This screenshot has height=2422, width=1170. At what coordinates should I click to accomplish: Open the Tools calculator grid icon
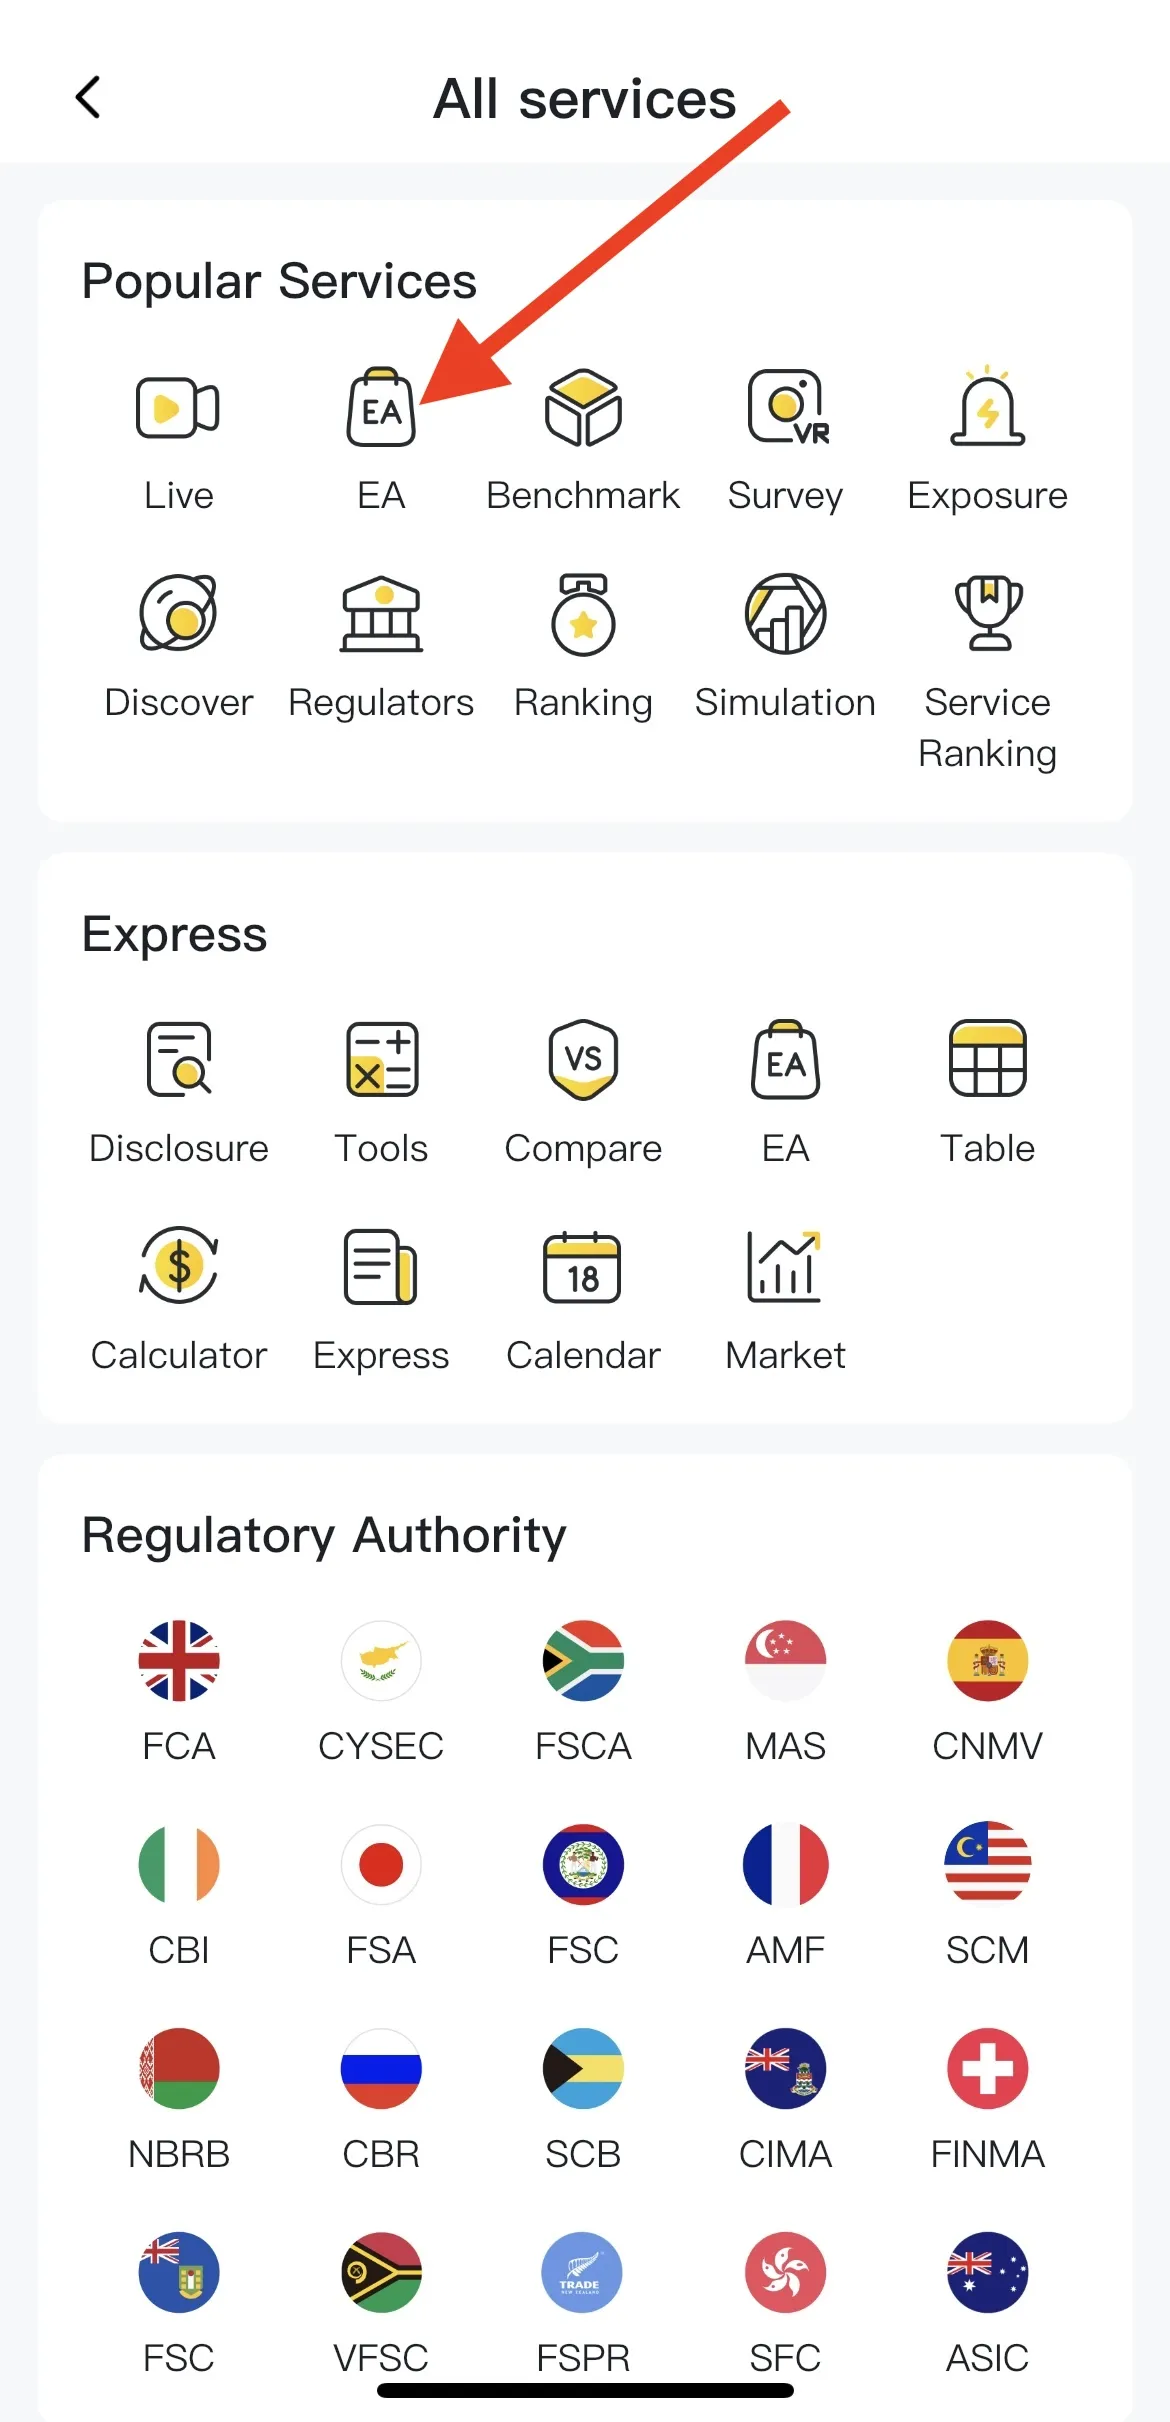tap(381, 1059)
